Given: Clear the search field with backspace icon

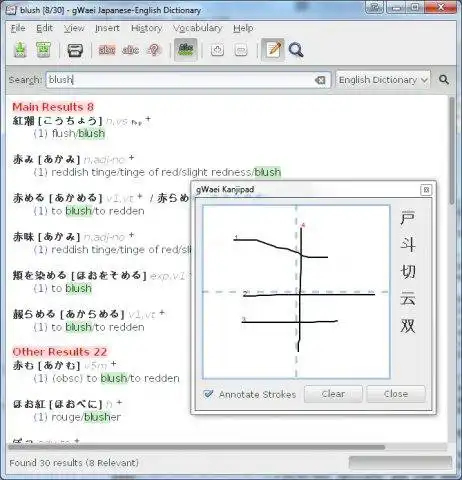Looking at the screenshot, I should coord(320,80).
